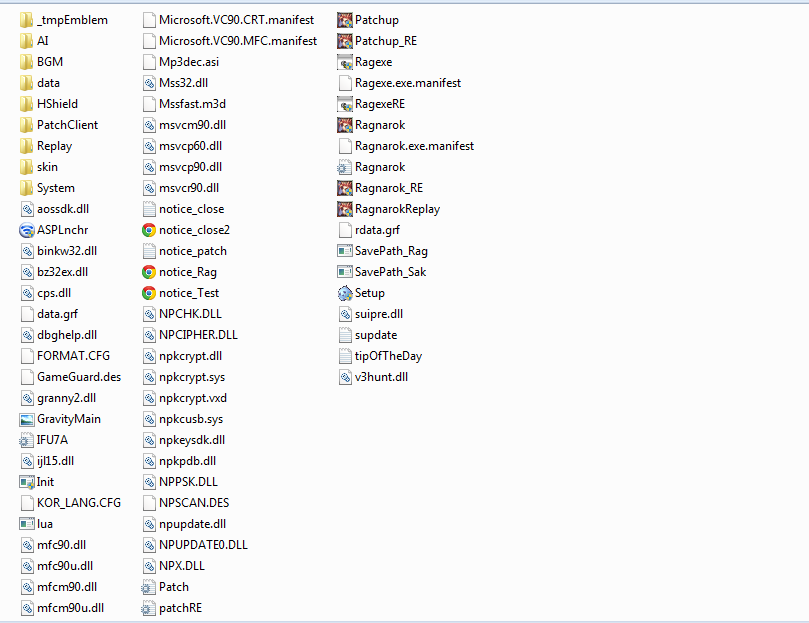809x623 pixels.
Task: Select the IFU7A gear icon
Action: pos(26,440)
